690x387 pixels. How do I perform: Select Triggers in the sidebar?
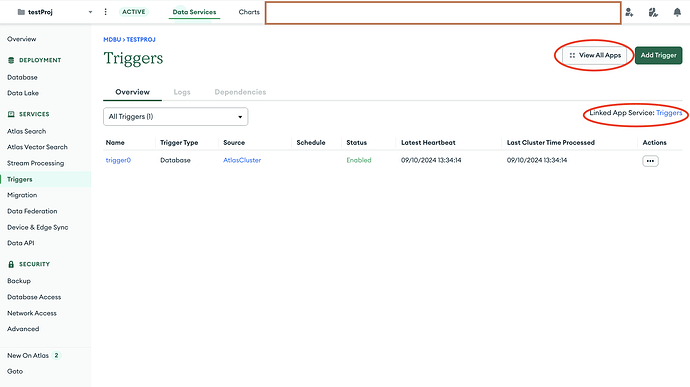20,179
